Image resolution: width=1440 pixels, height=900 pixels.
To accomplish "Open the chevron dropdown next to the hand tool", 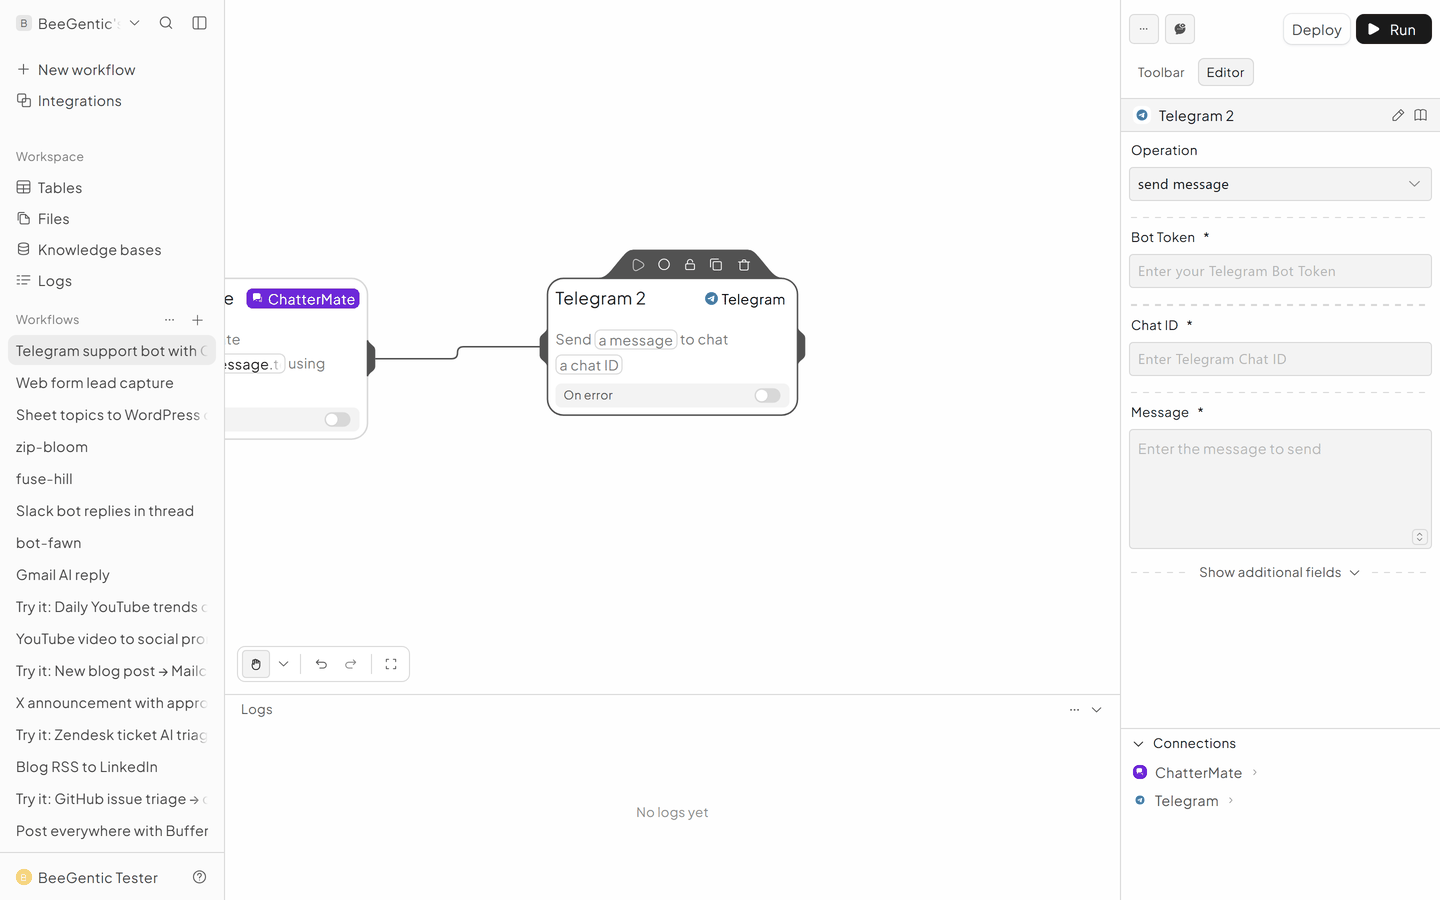I will point(284,664).
